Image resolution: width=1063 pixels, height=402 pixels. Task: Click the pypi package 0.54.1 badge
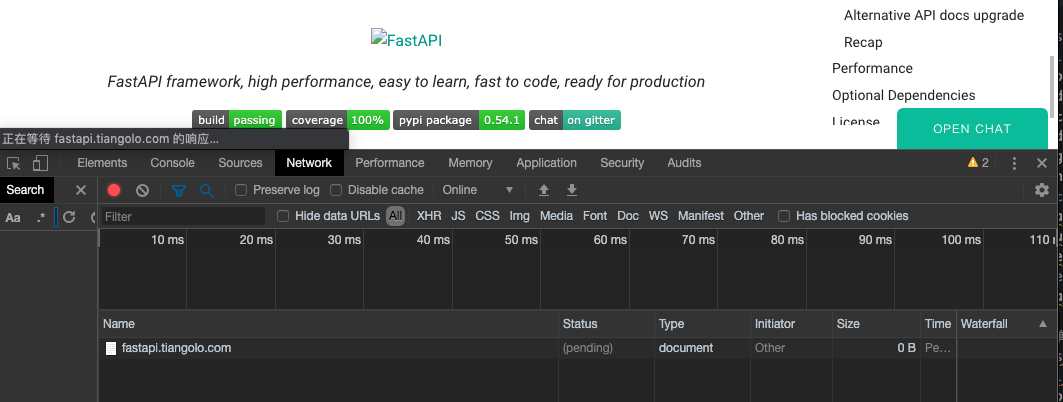[459, 120]
